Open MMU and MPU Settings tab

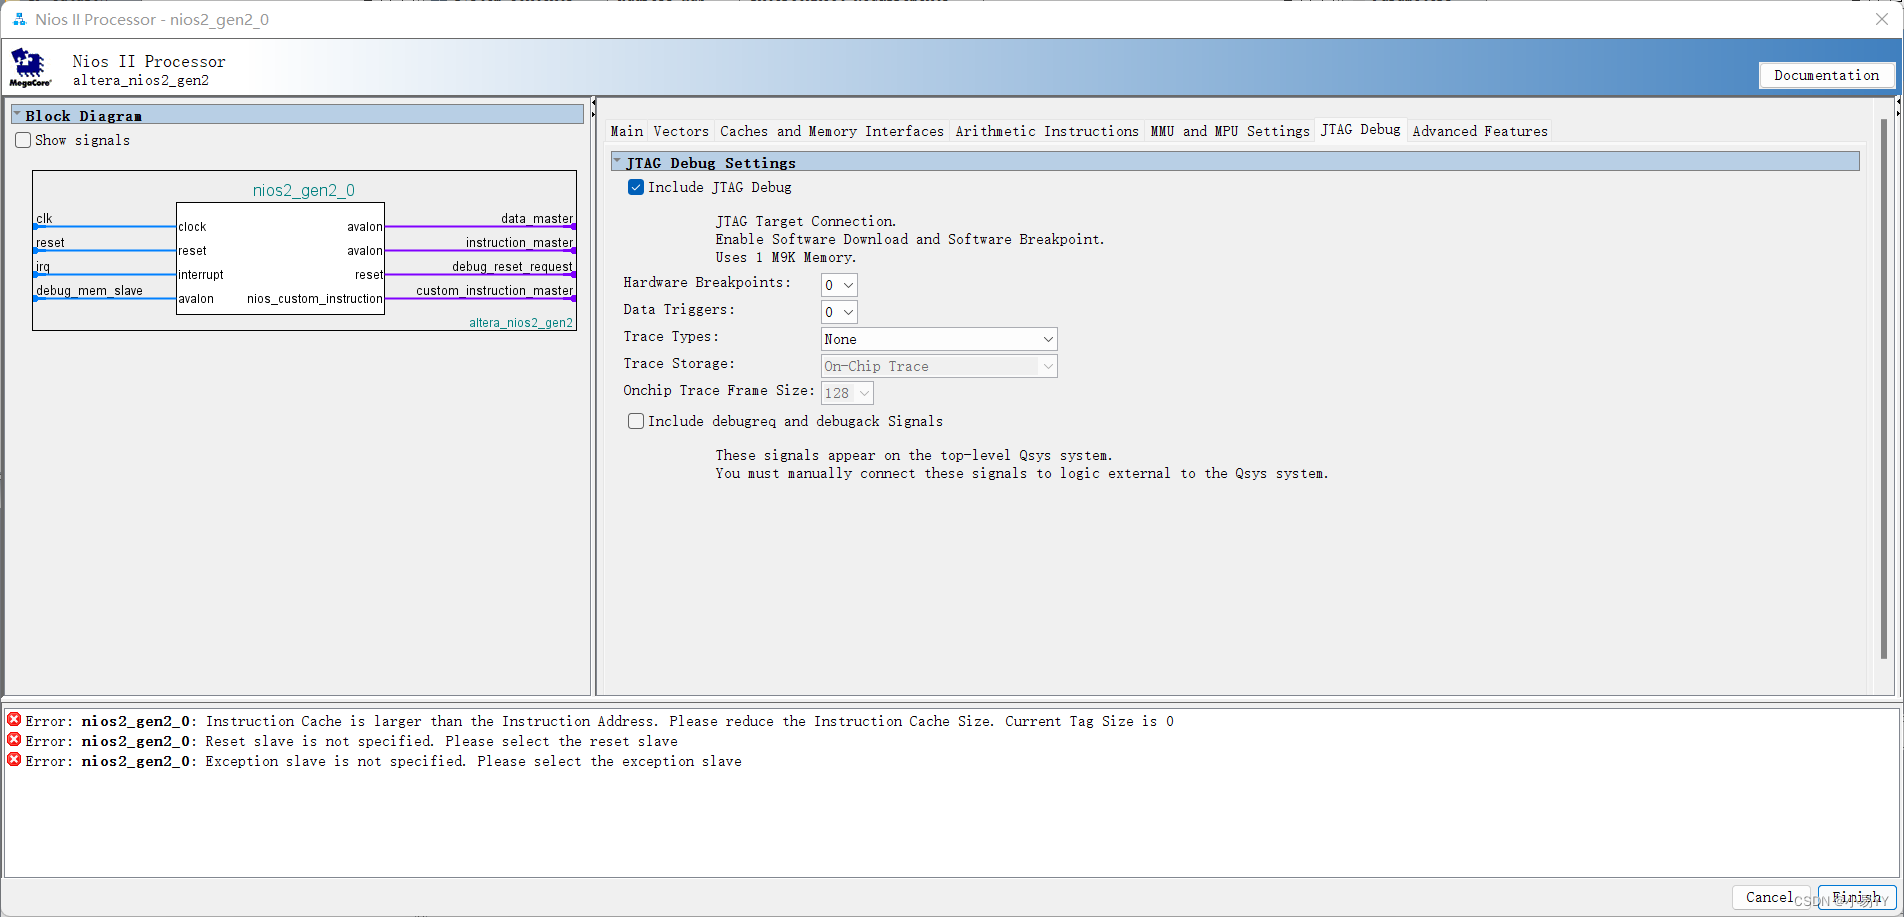tap(1230, 131)
